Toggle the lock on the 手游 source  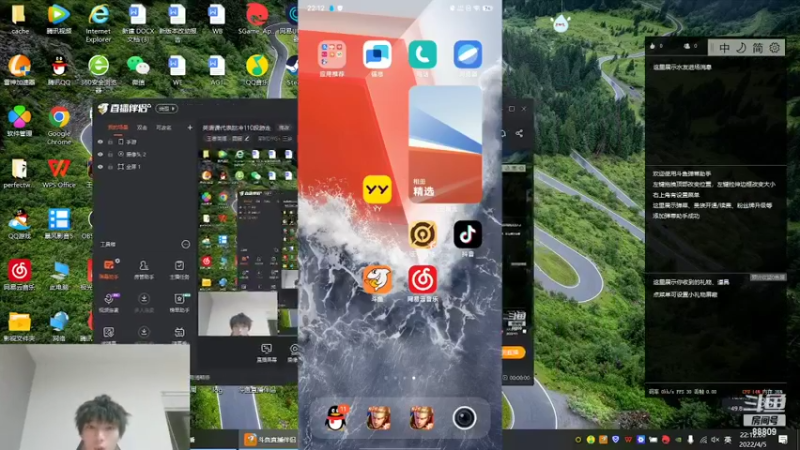point(110,142)
